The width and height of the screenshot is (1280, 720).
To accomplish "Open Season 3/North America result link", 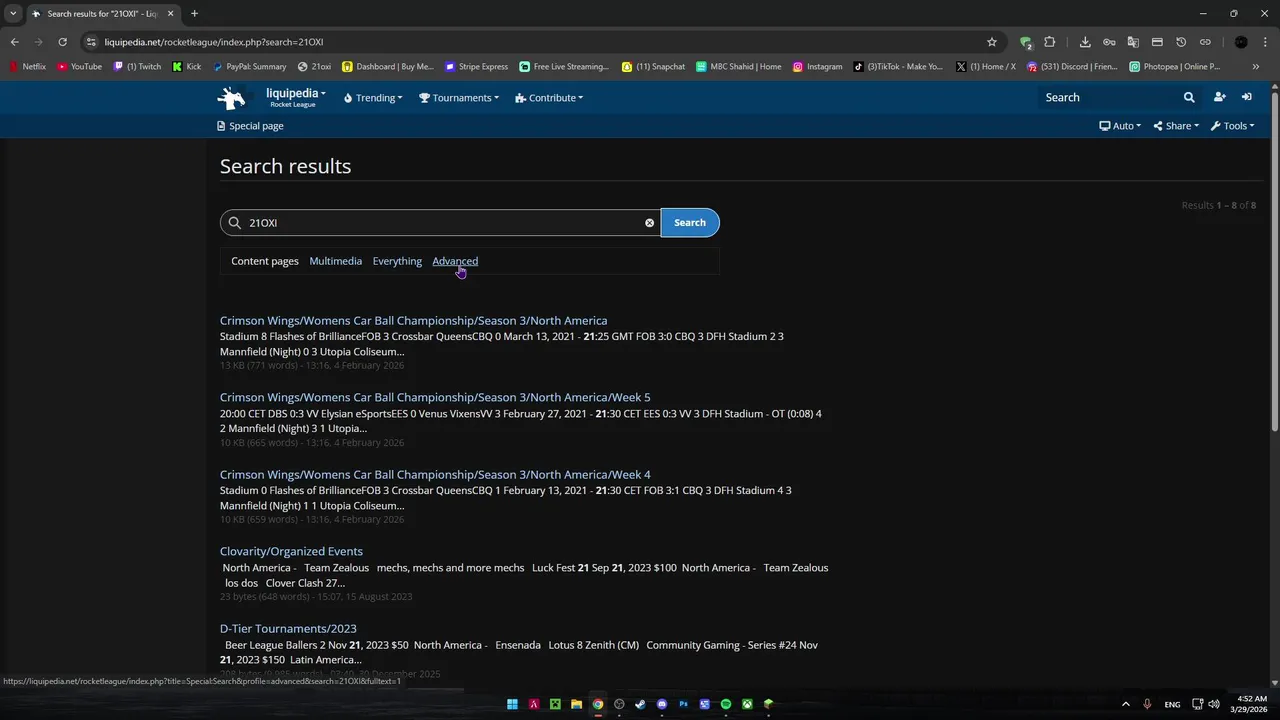I will coord(413,320).
